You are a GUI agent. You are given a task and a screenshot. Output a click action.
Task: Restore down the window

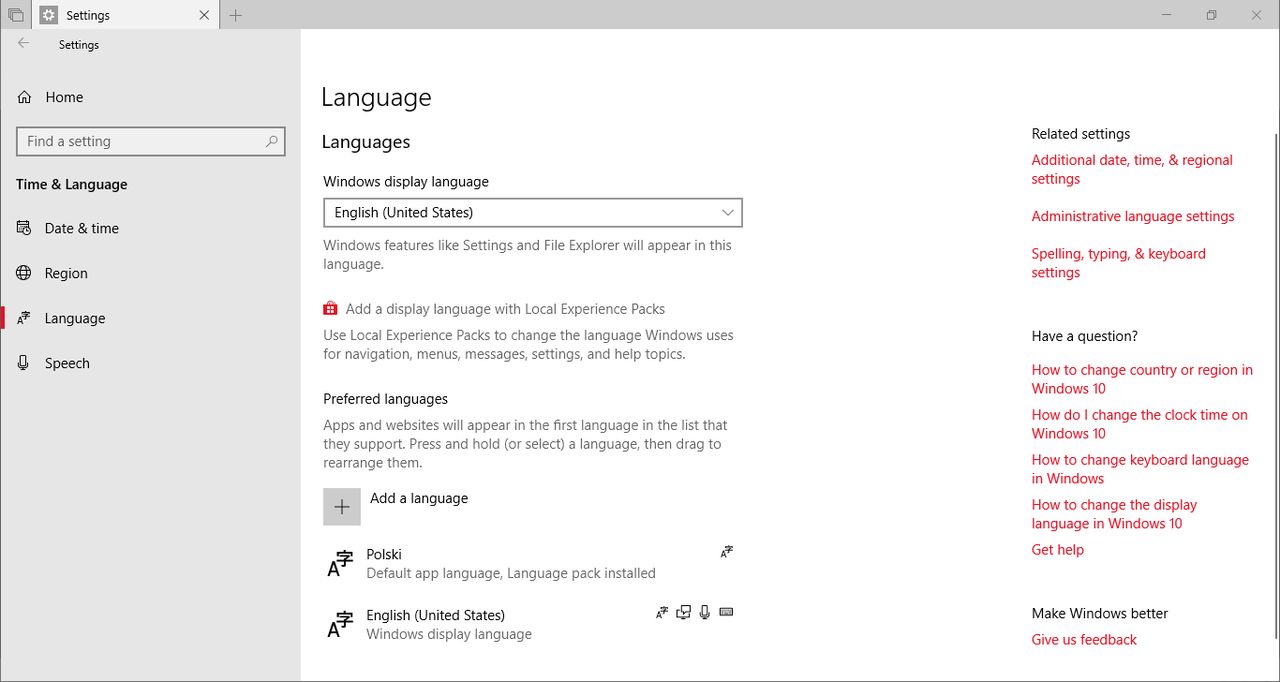point(1211,15)
